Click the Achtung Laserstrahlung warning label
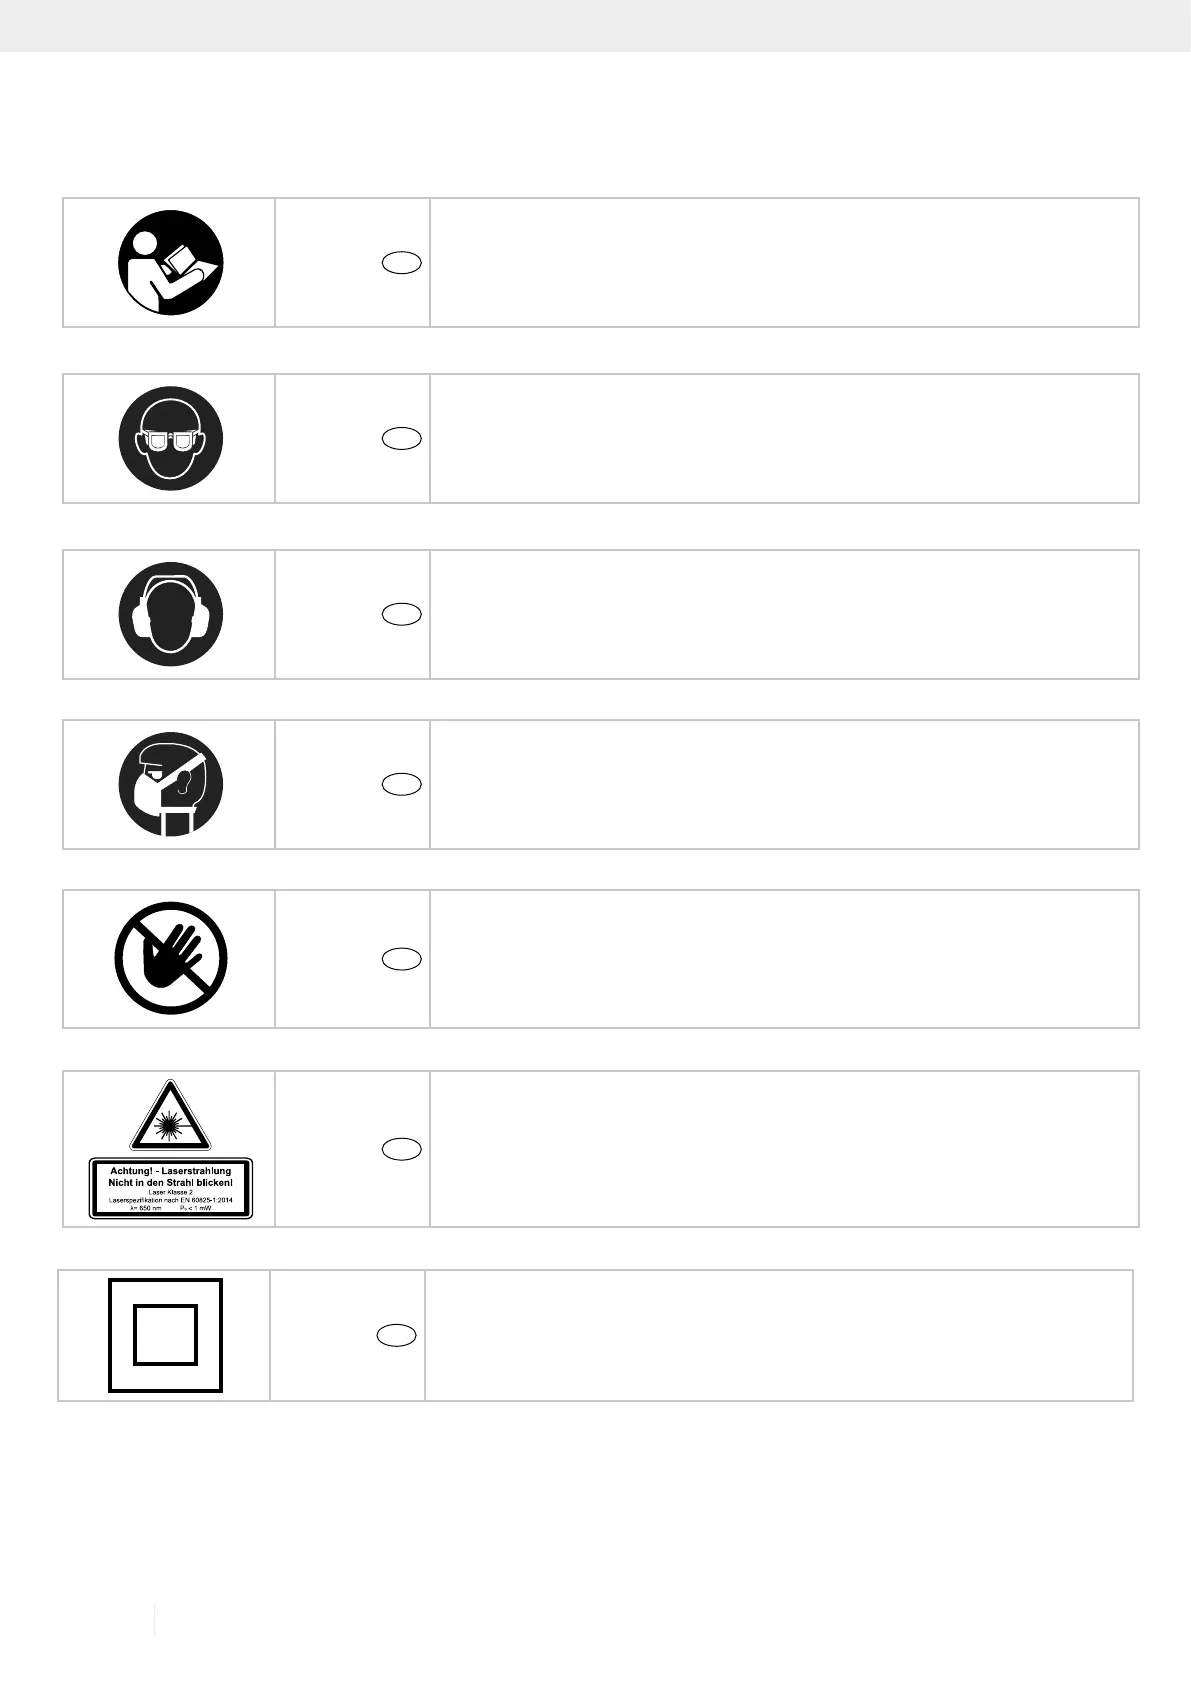Screen dimensions: 1191x1684 [170, 1188]
